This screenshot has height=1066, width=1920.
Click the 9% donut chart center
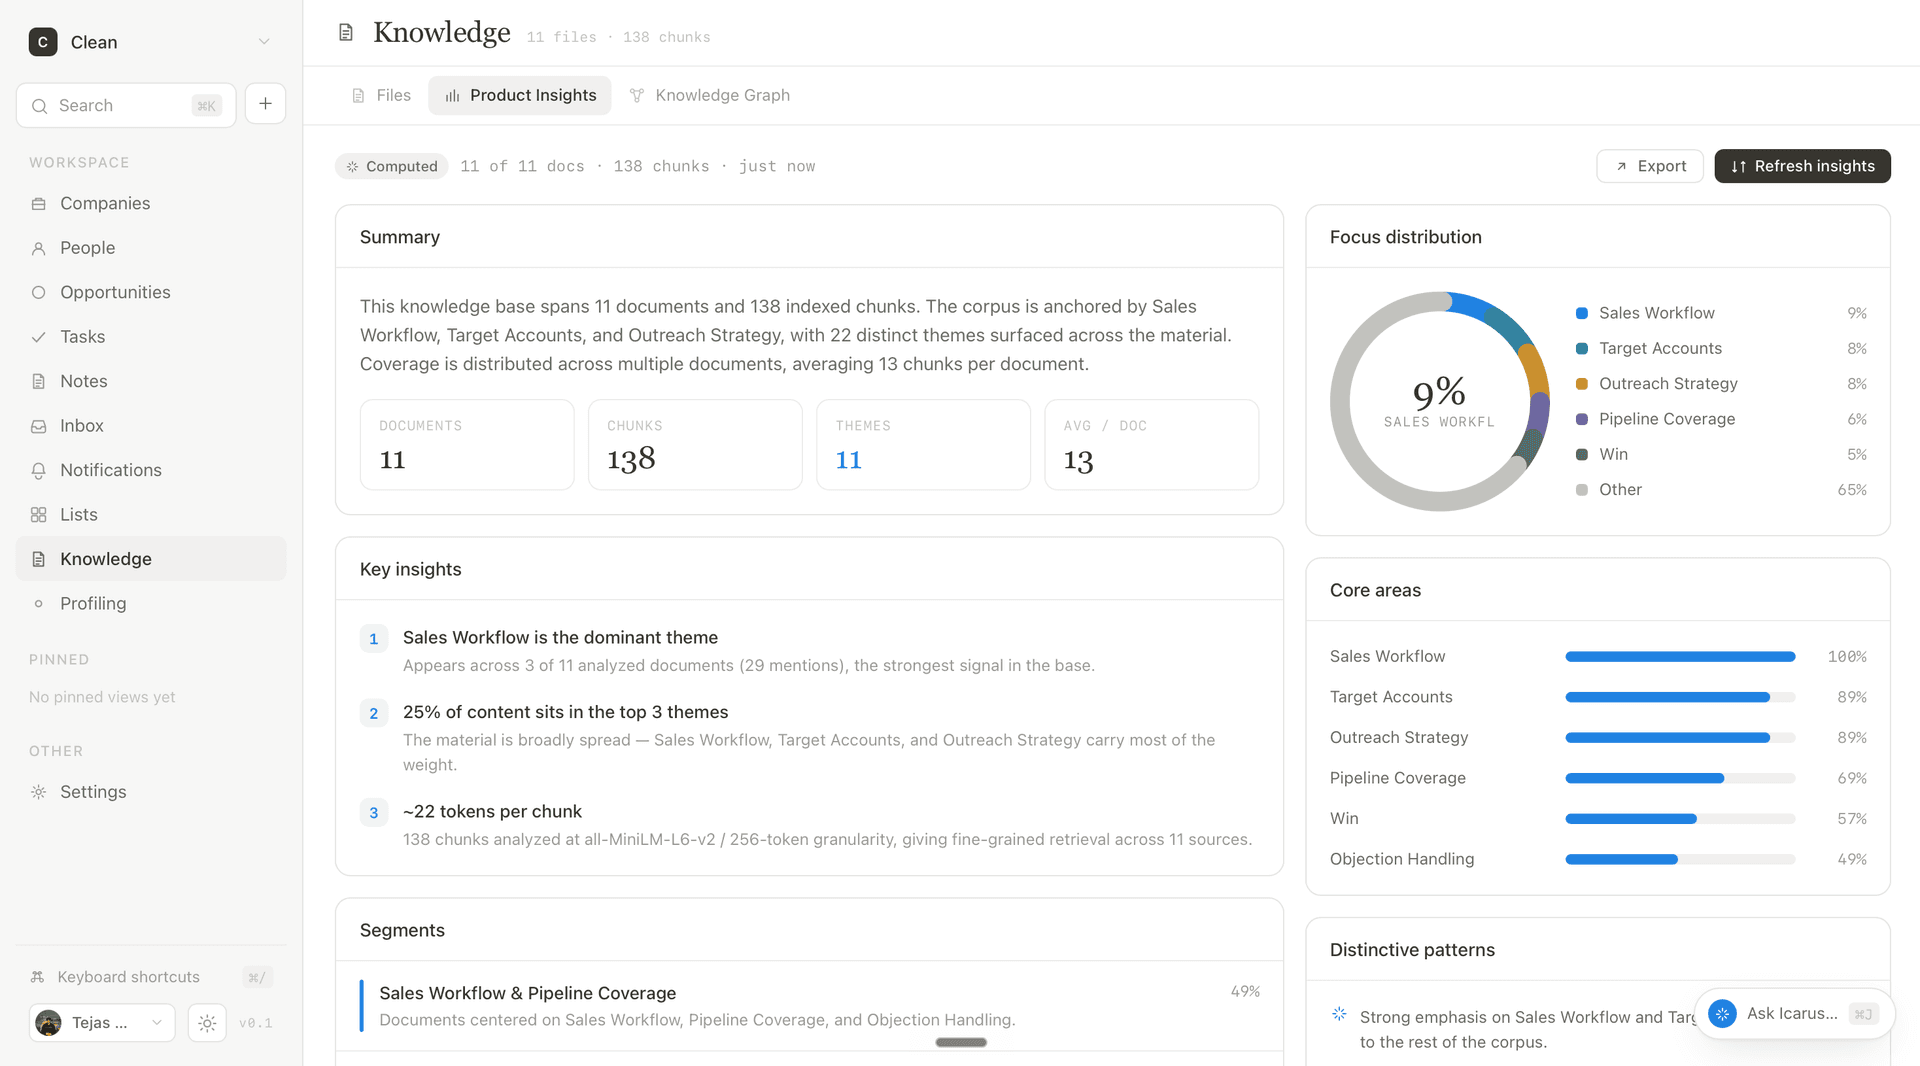[x=1439, y=401]
